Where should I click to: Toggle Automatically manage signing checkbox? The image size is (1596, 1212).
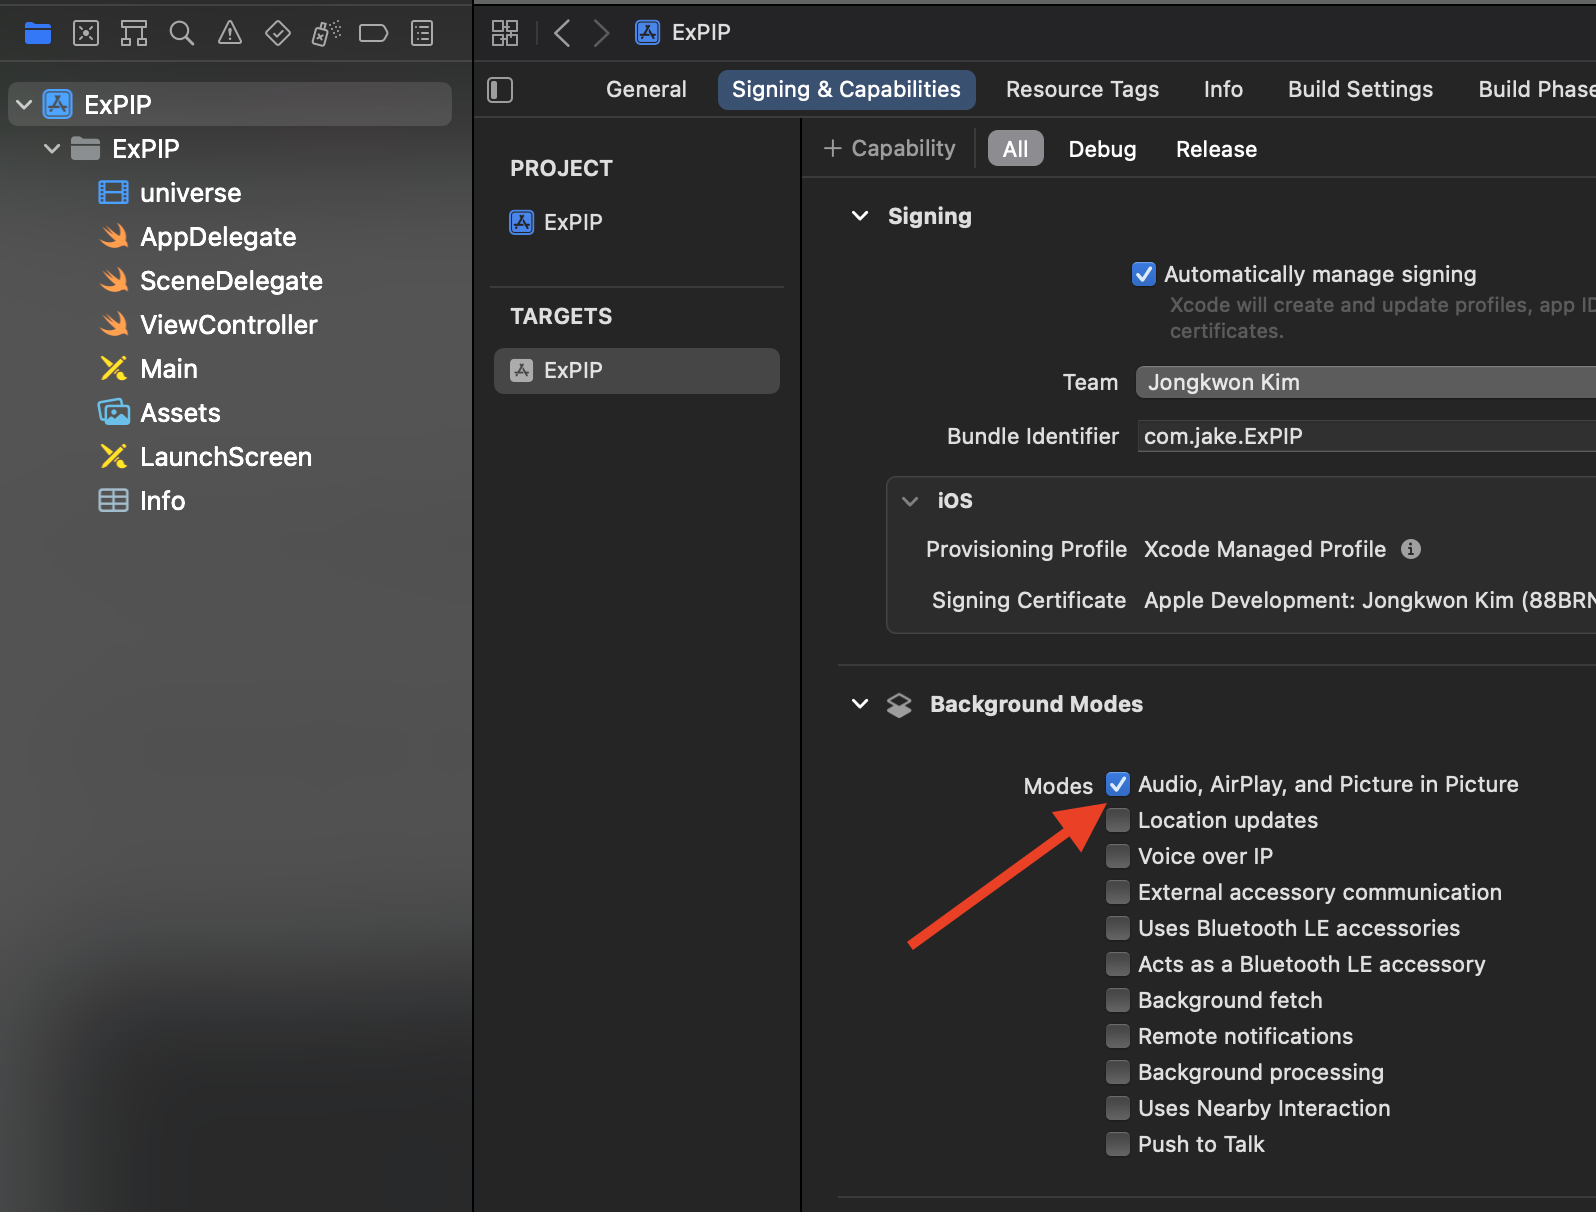tap(1144, 274)
